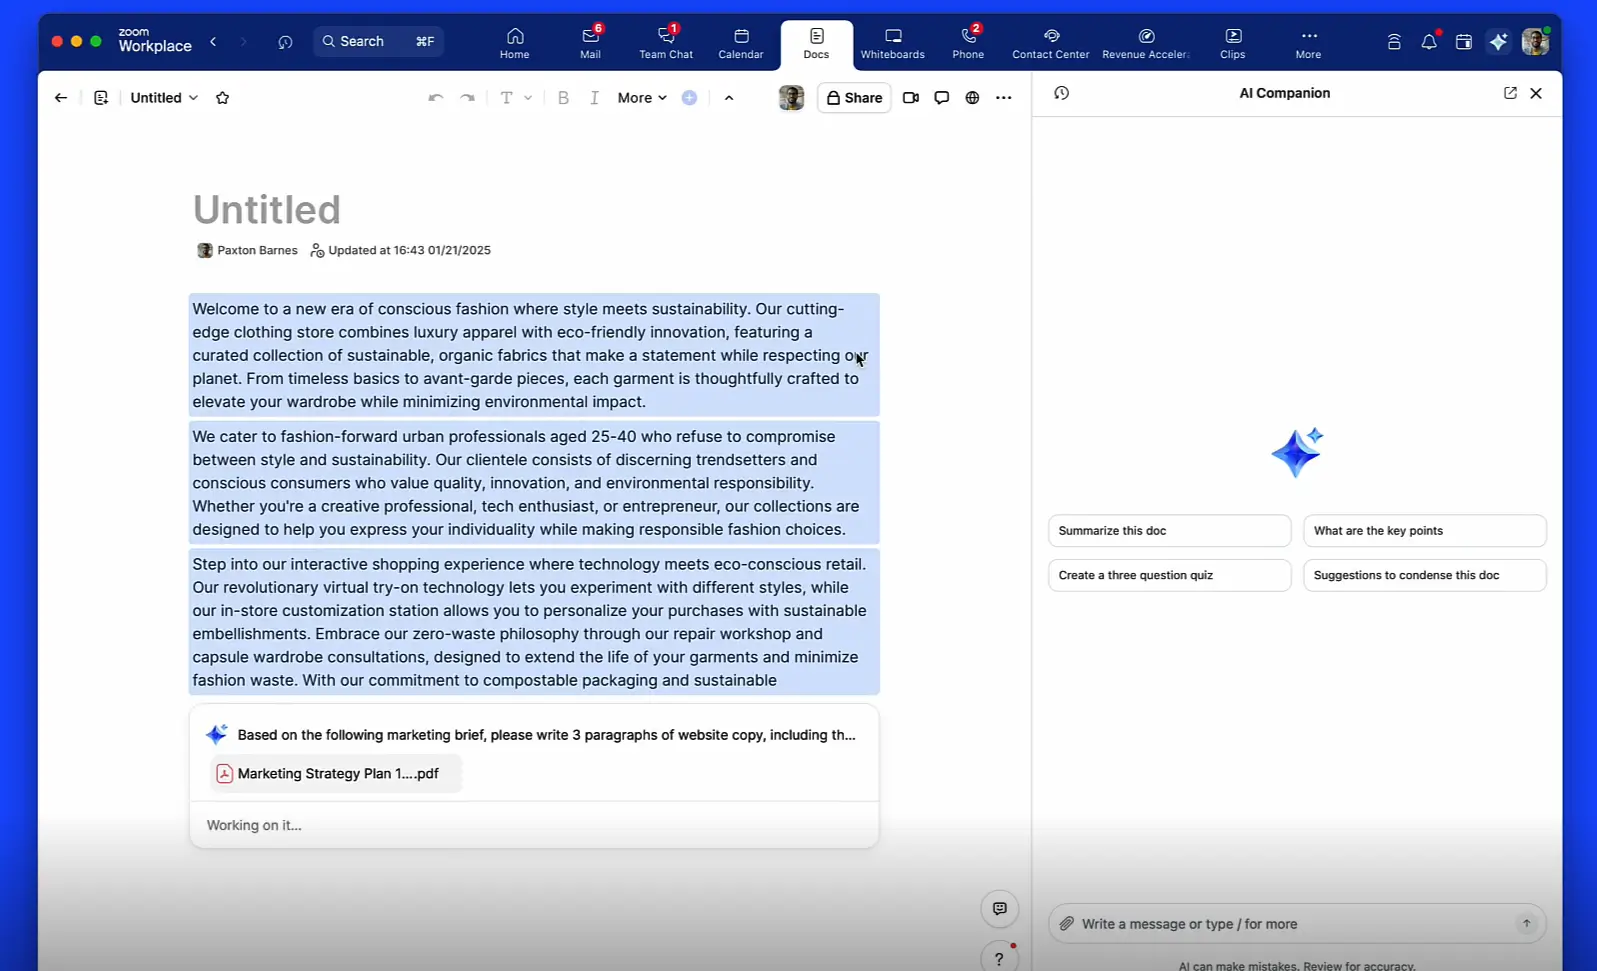
Task: Open AI Companion history
Action: (1062, 93)
